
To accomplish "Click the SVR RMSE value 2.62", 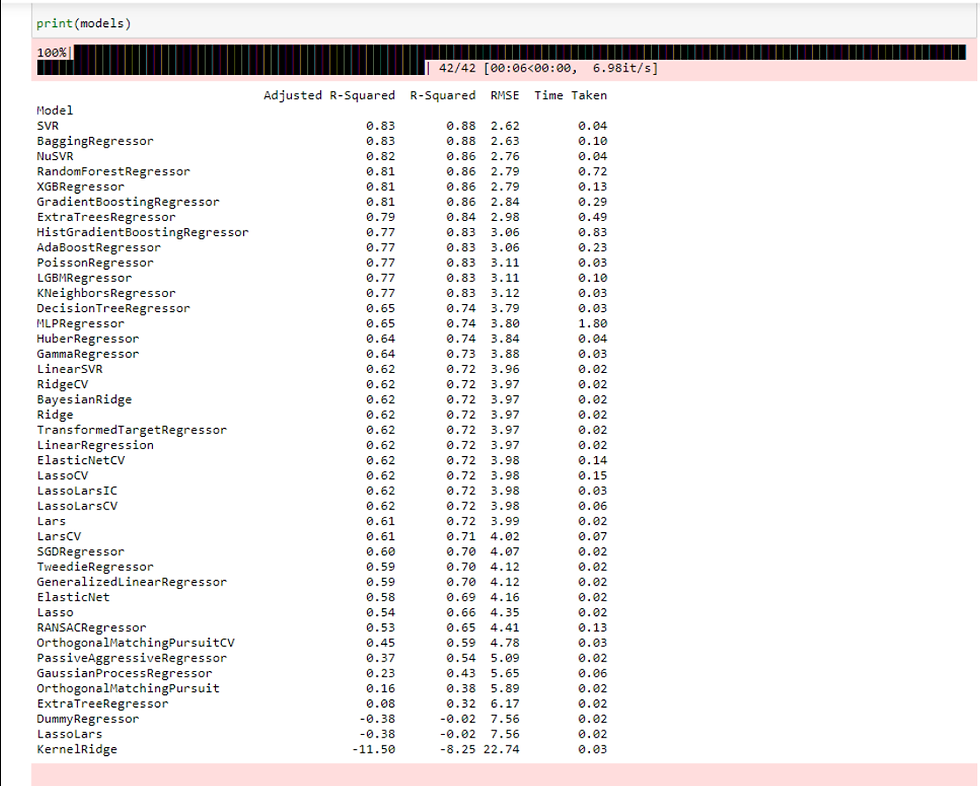I will coord(504,126).
